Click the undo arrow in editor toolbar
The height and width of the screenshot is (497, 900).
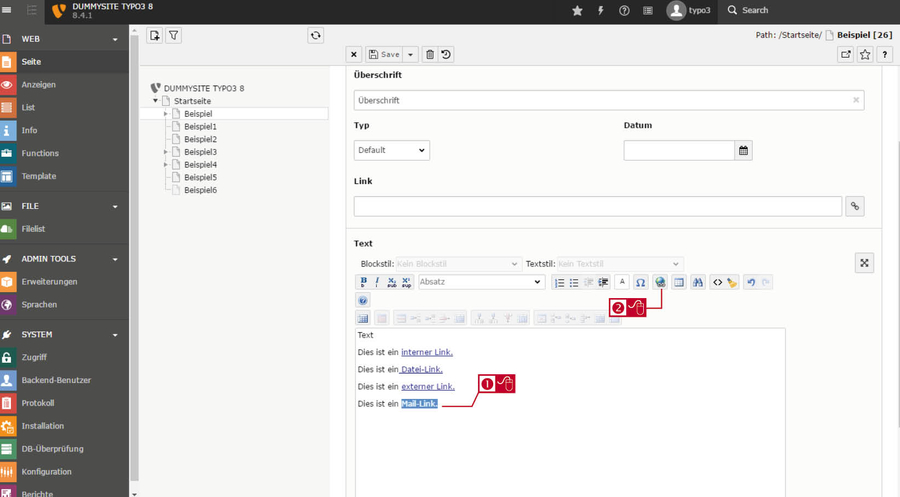(751, 282)
